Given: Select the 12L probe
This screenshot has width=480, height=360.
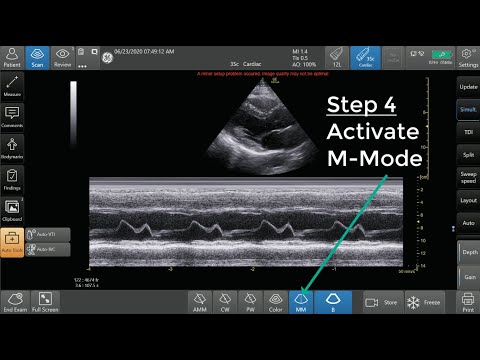Looking at the screenshot, I should [336, 58].
